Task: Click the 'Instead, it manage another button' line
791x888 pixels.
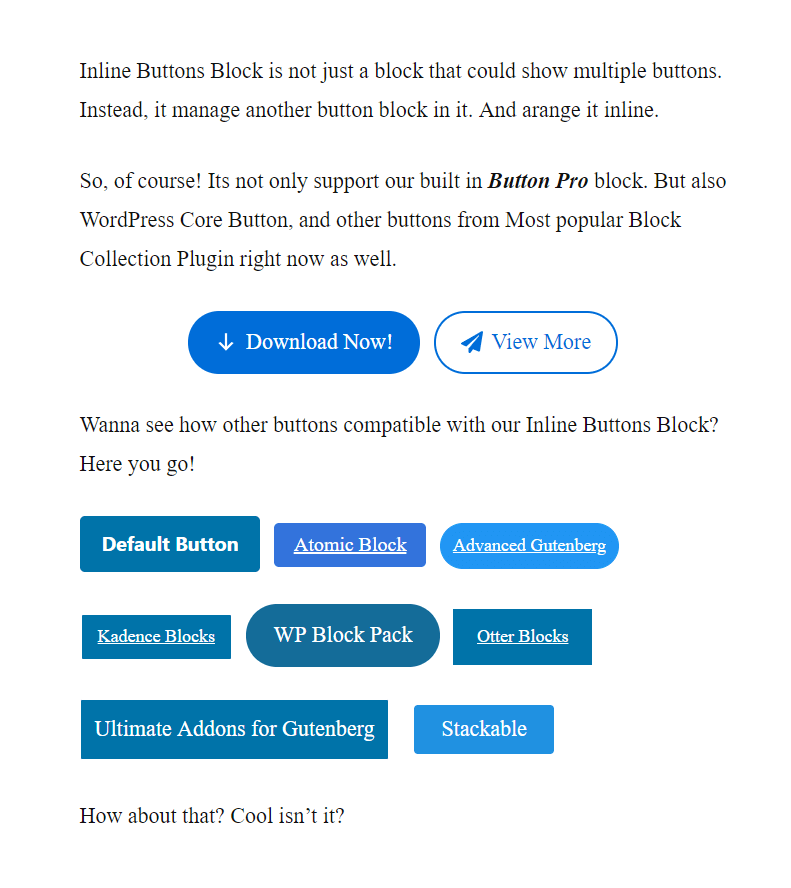Action: tap(369, 110)
